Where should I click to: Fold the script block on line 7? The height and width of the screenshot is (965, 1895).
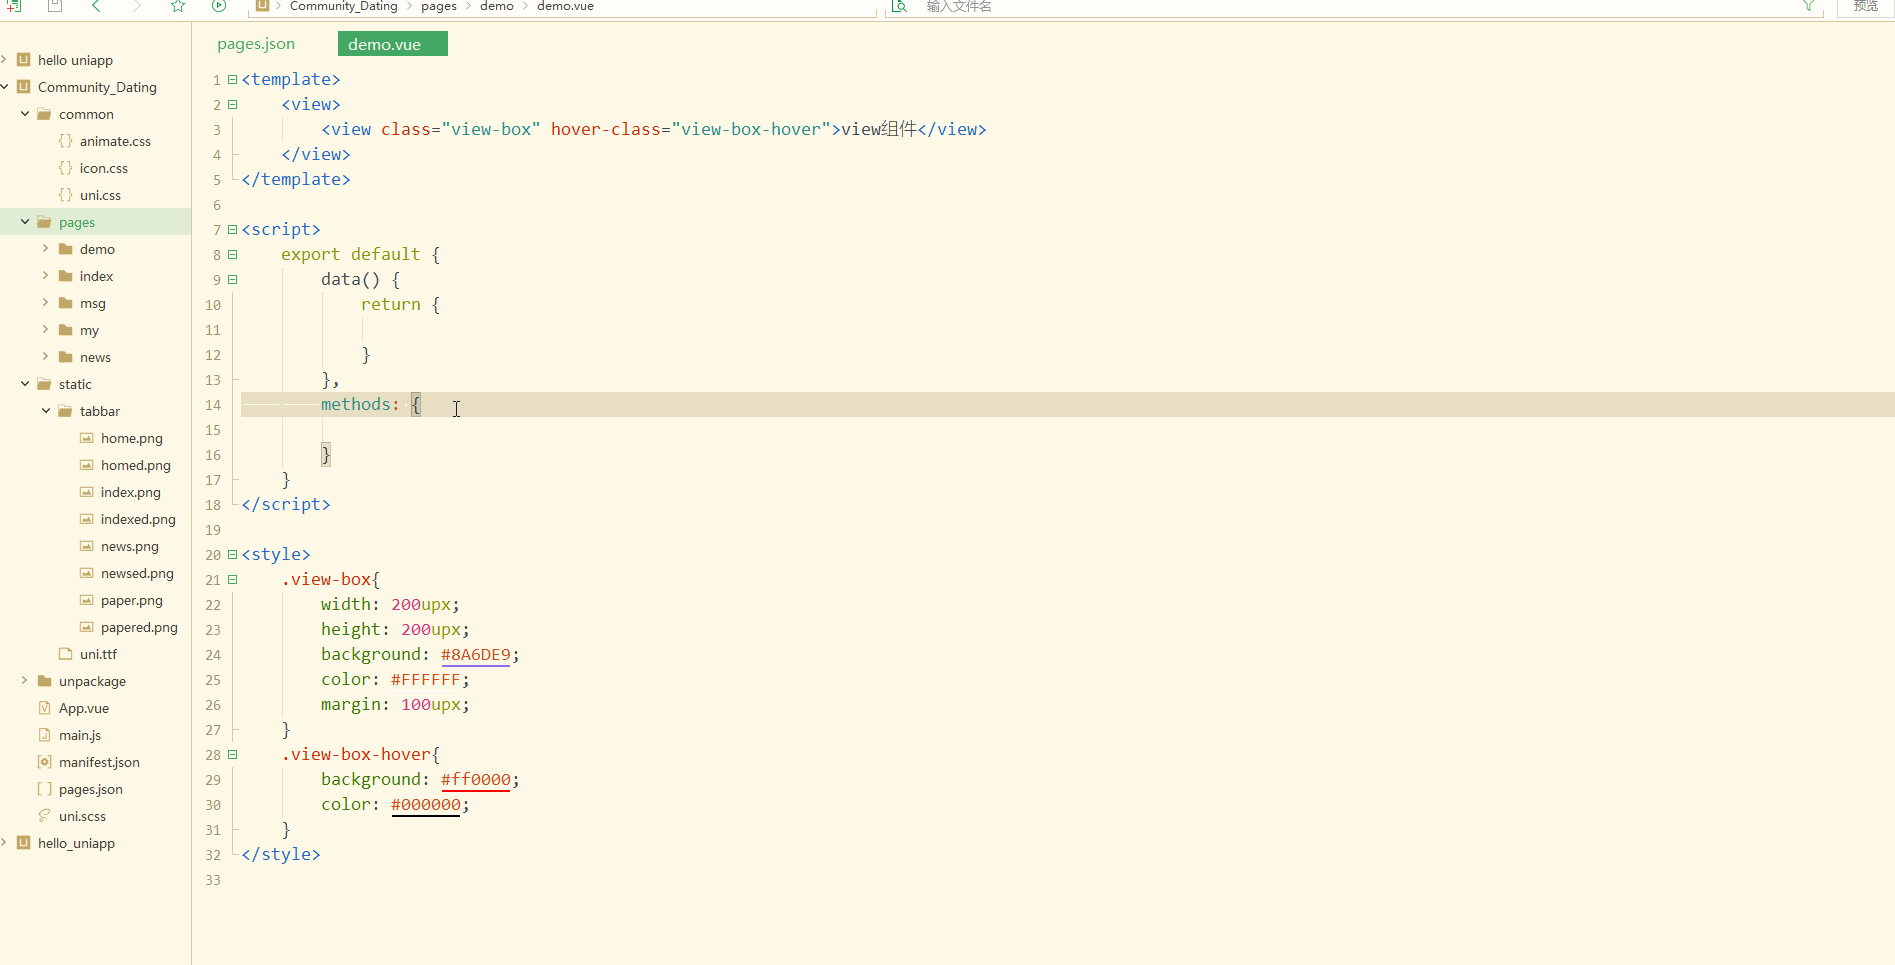(x=232, y=229)
